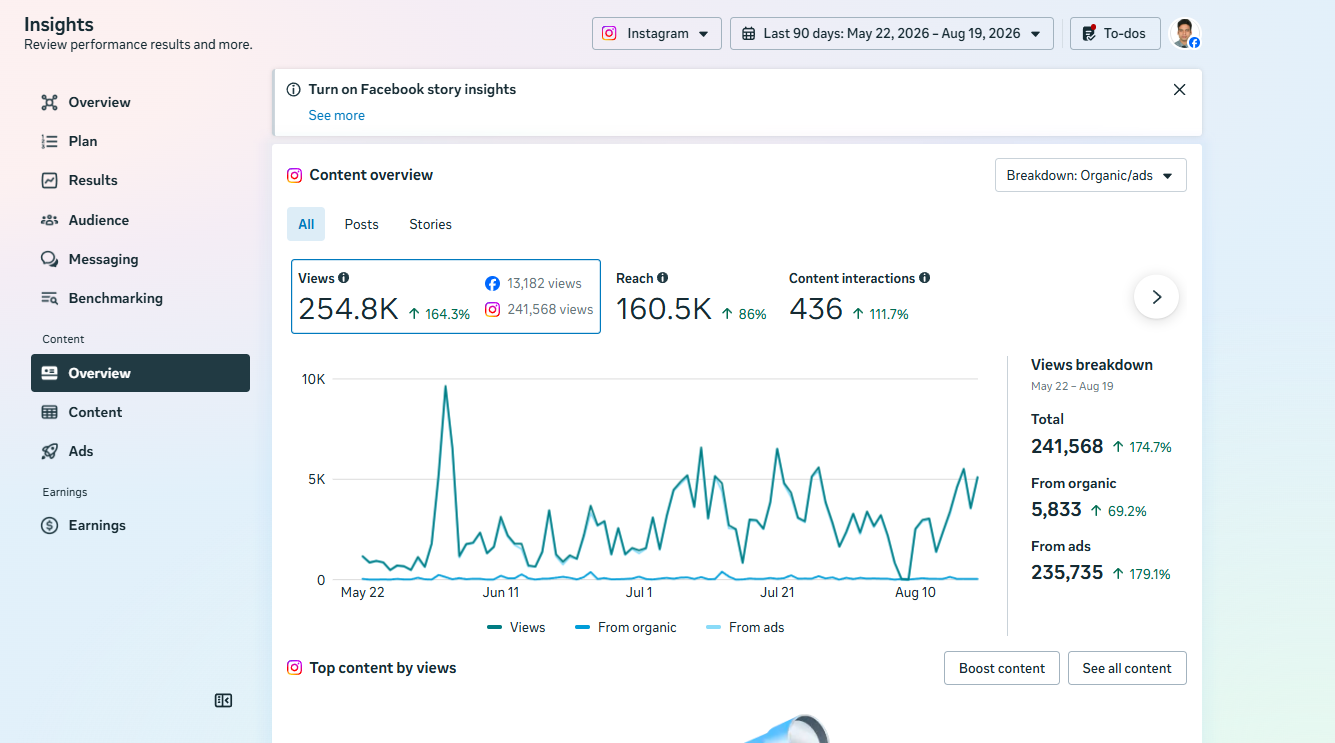
Task: Select the Content interactions metric card
Action: (859, 297)
